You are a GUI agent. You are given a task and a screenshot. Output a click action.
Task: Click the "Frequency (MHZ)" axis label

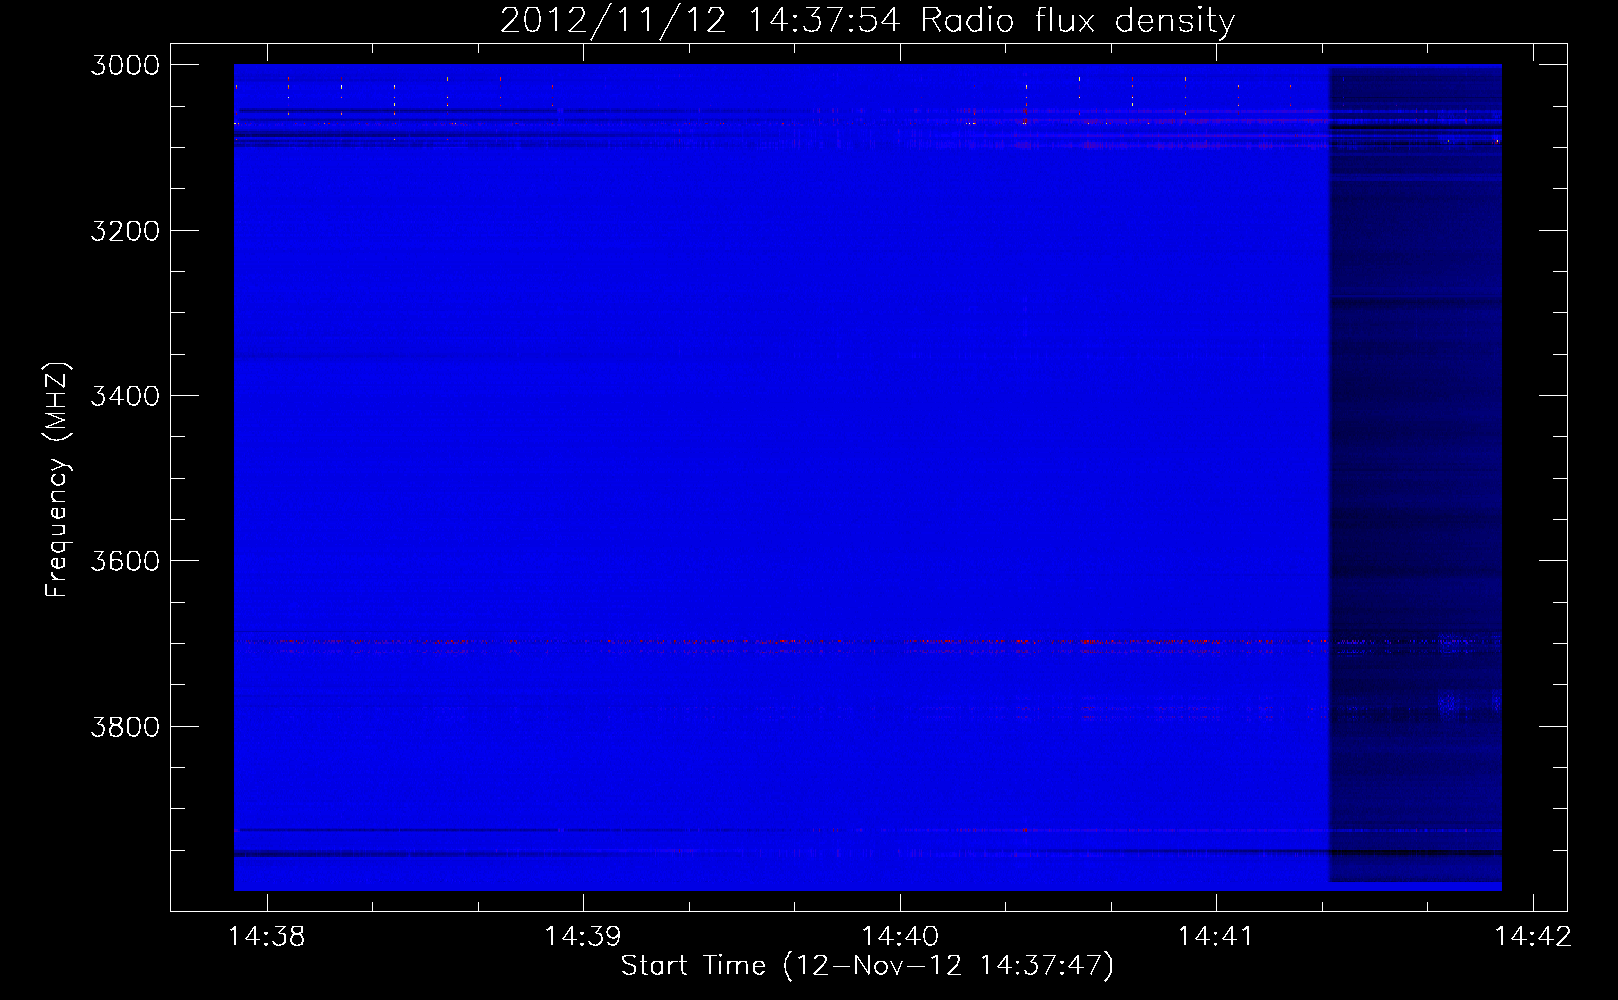coord(57,480)
